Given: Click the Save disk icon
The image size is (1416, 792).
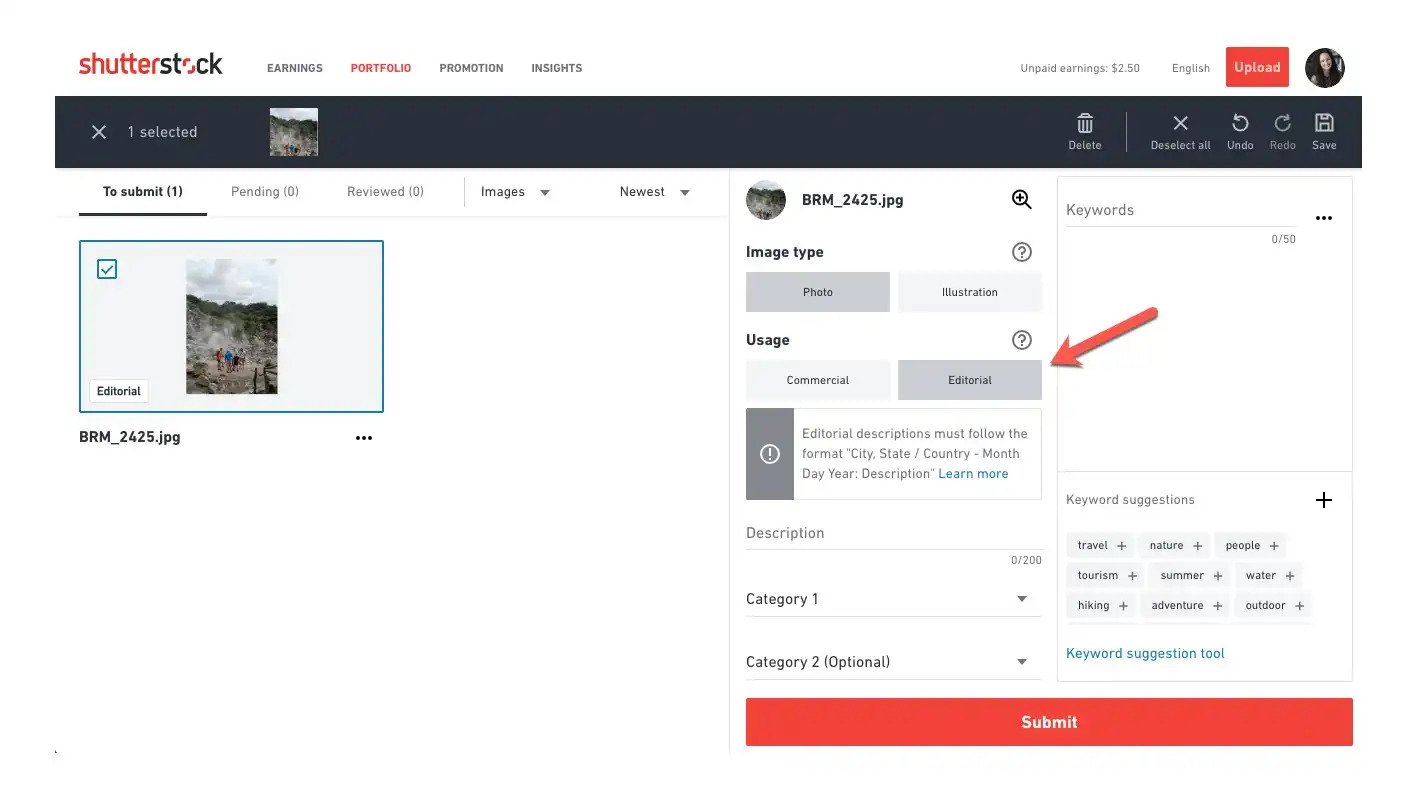Looking at the screenshot, I should click(1324, 123).
